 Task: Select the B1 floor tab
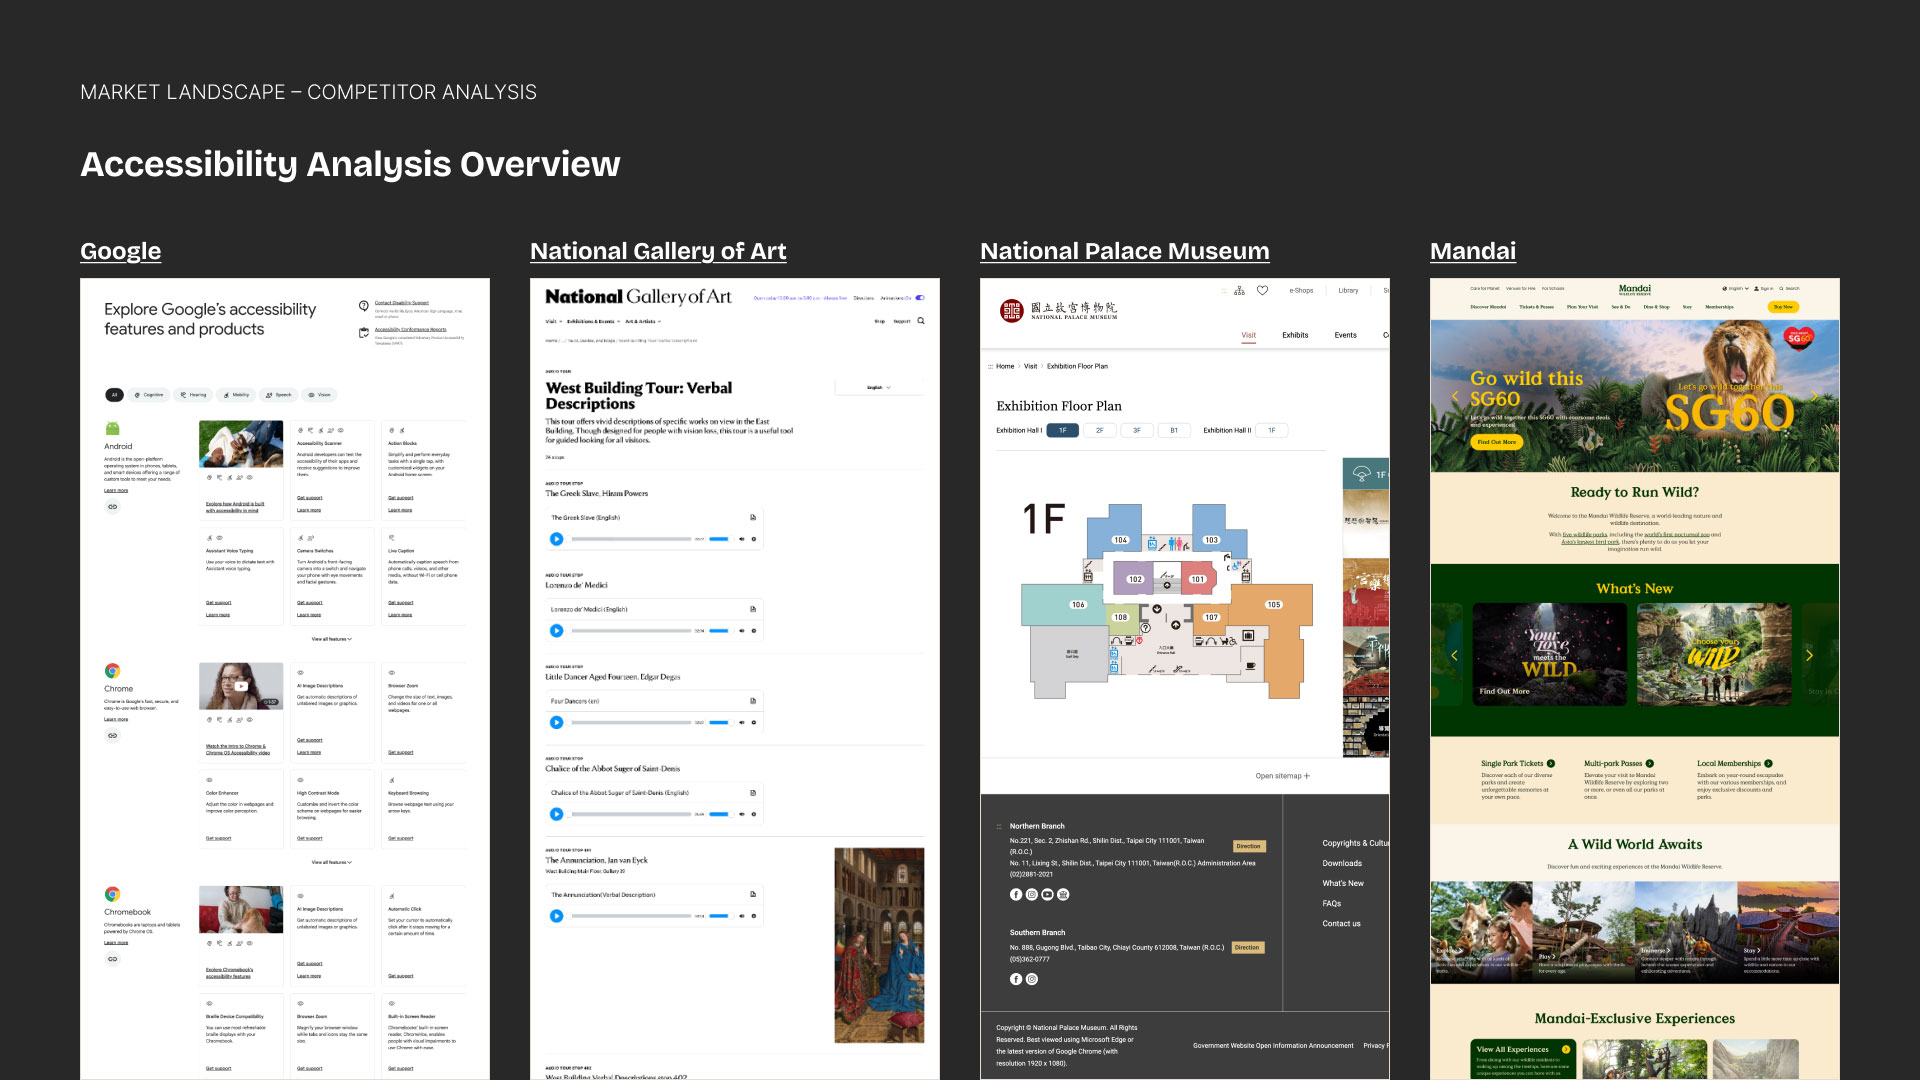pos(1174,430)
